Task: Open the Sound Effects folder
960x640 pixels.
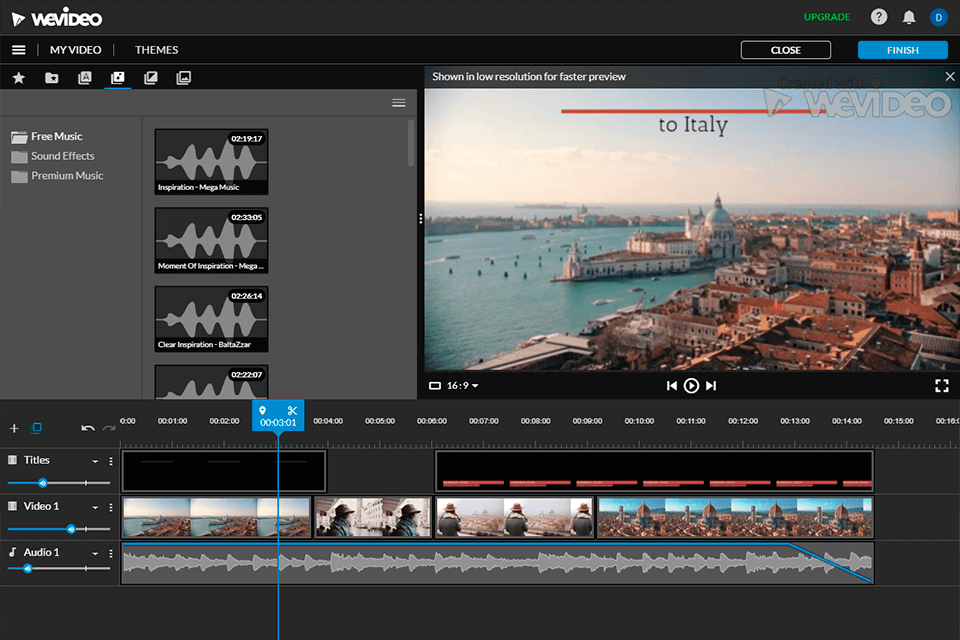Action: click(x=53, y=156)
